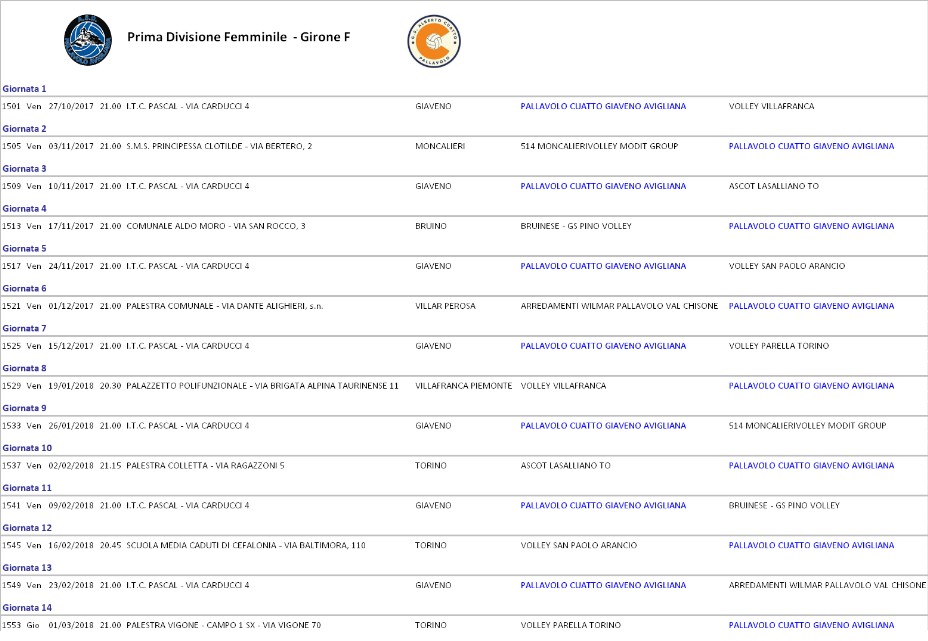Click the Giornata 1 heading
The image size is (928, 641).
point(24,89)
